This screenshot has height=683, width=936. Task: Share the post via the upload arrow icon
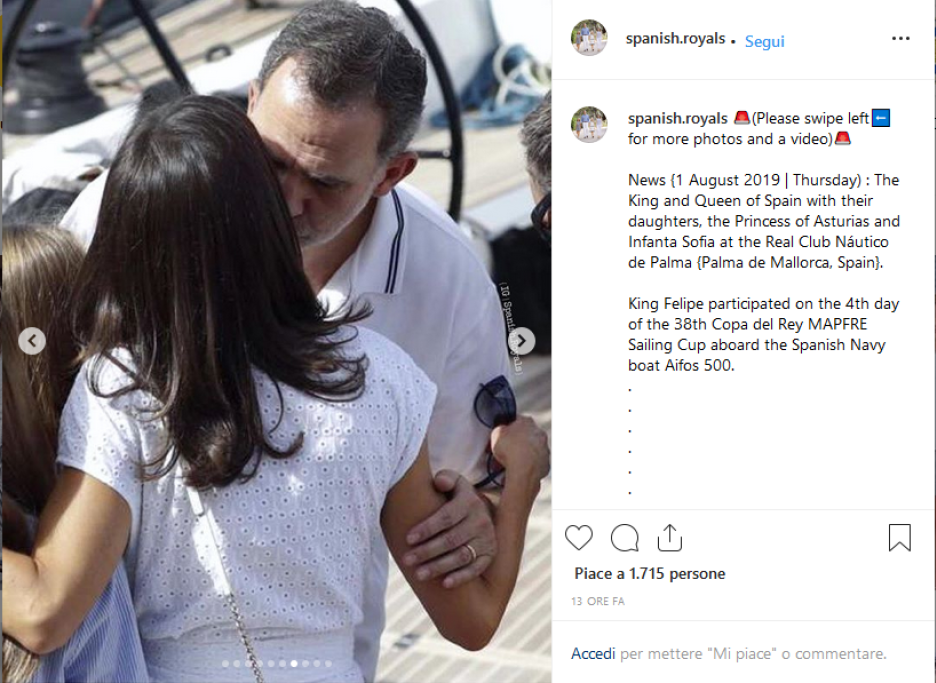[x=669, y=537]
